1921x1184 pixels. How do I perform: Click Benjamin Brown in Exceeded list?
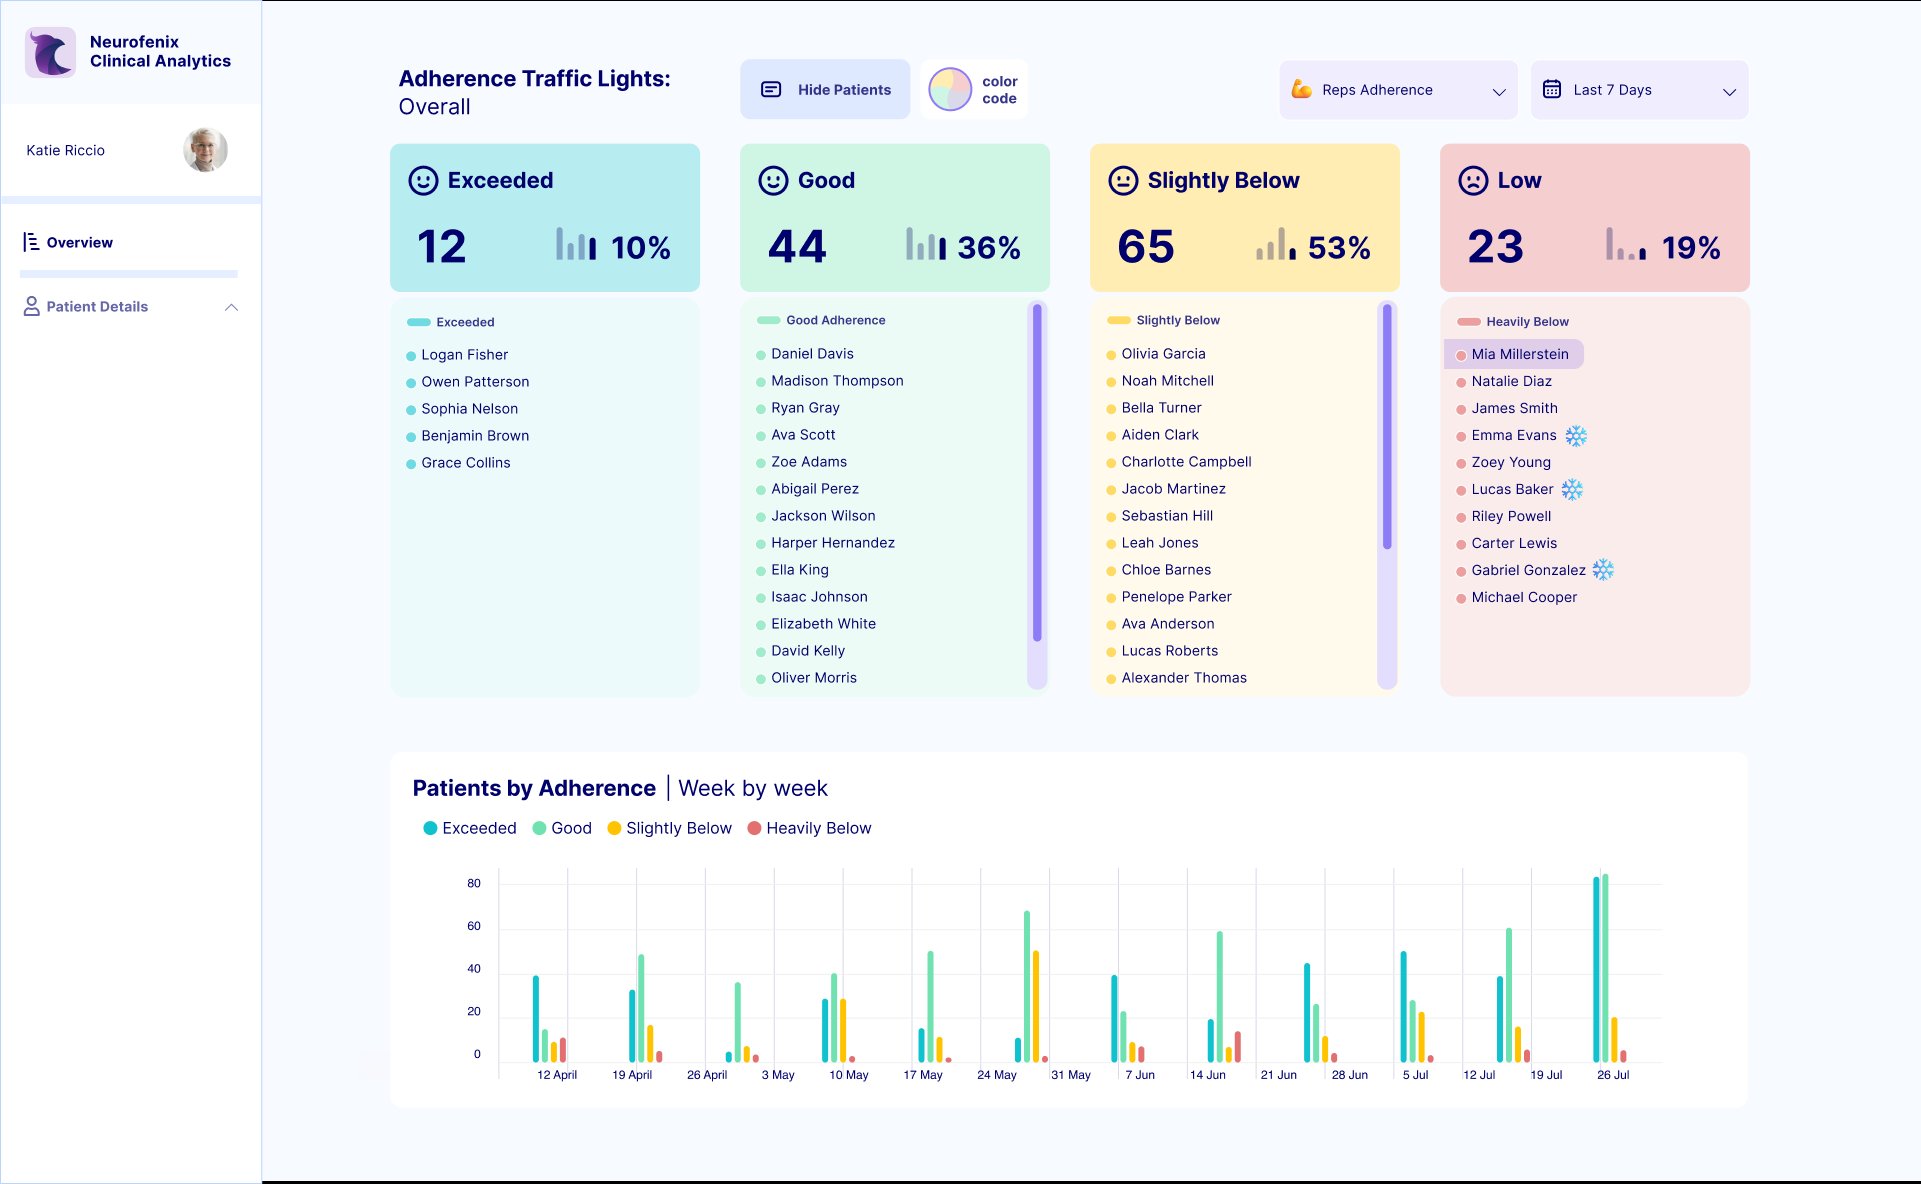pyautogui.click(x=475, y=436)
